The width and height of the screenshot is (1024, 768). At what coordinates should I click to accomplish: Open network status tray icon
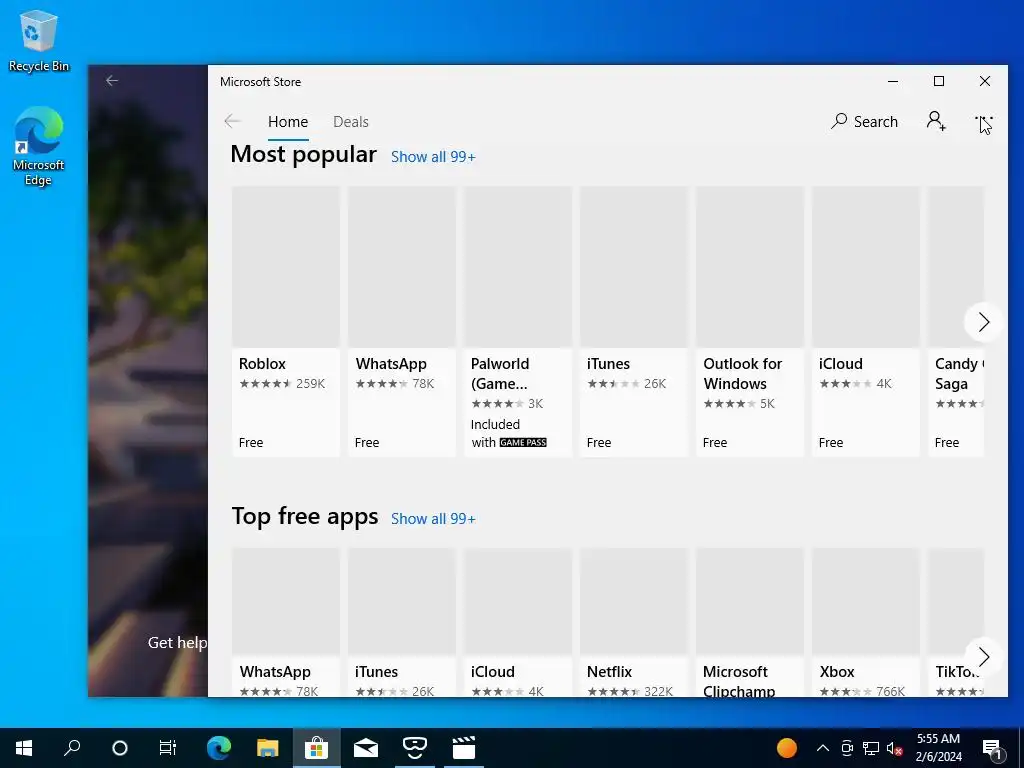coord(871,748)
